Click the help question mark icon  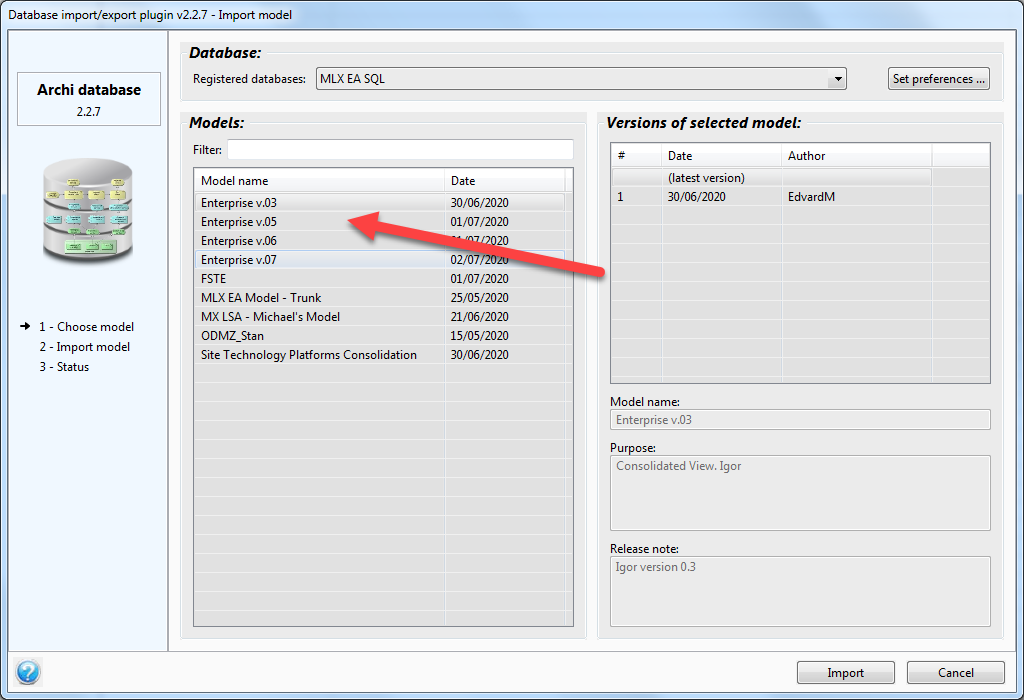pos(28,673)
